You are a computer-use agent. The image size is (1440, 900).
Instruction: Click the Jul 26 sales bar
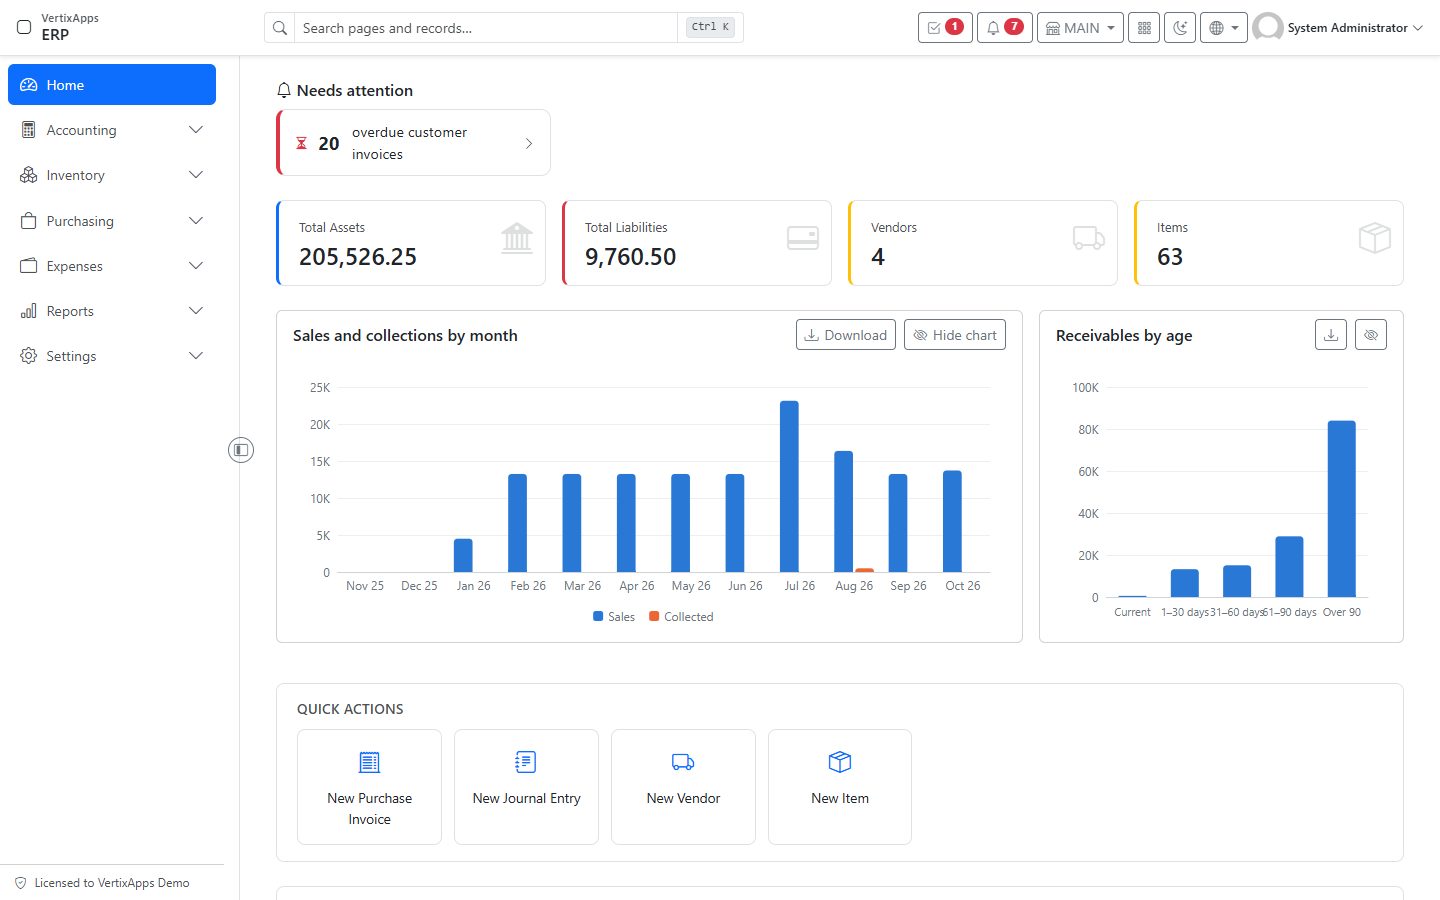pos(789,486)
